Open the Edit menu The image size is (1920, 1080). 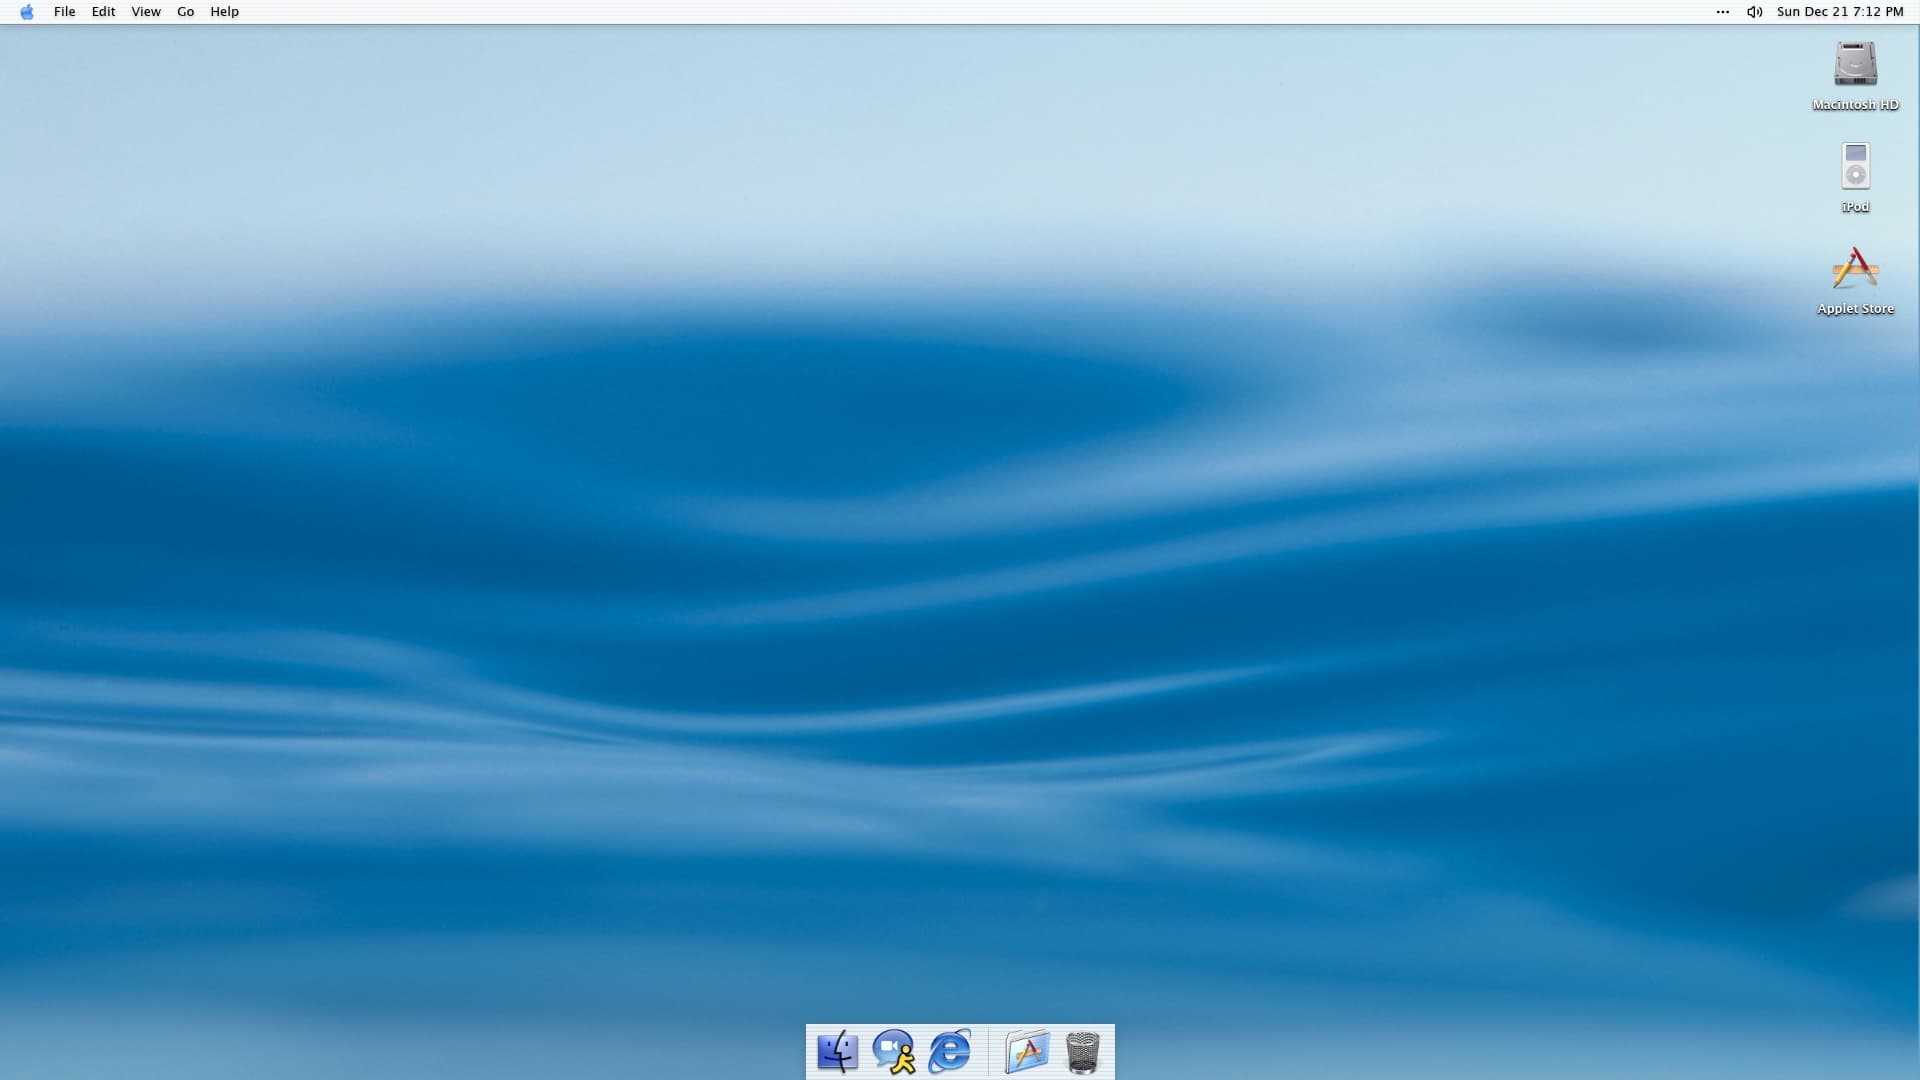tap(103, 12)
